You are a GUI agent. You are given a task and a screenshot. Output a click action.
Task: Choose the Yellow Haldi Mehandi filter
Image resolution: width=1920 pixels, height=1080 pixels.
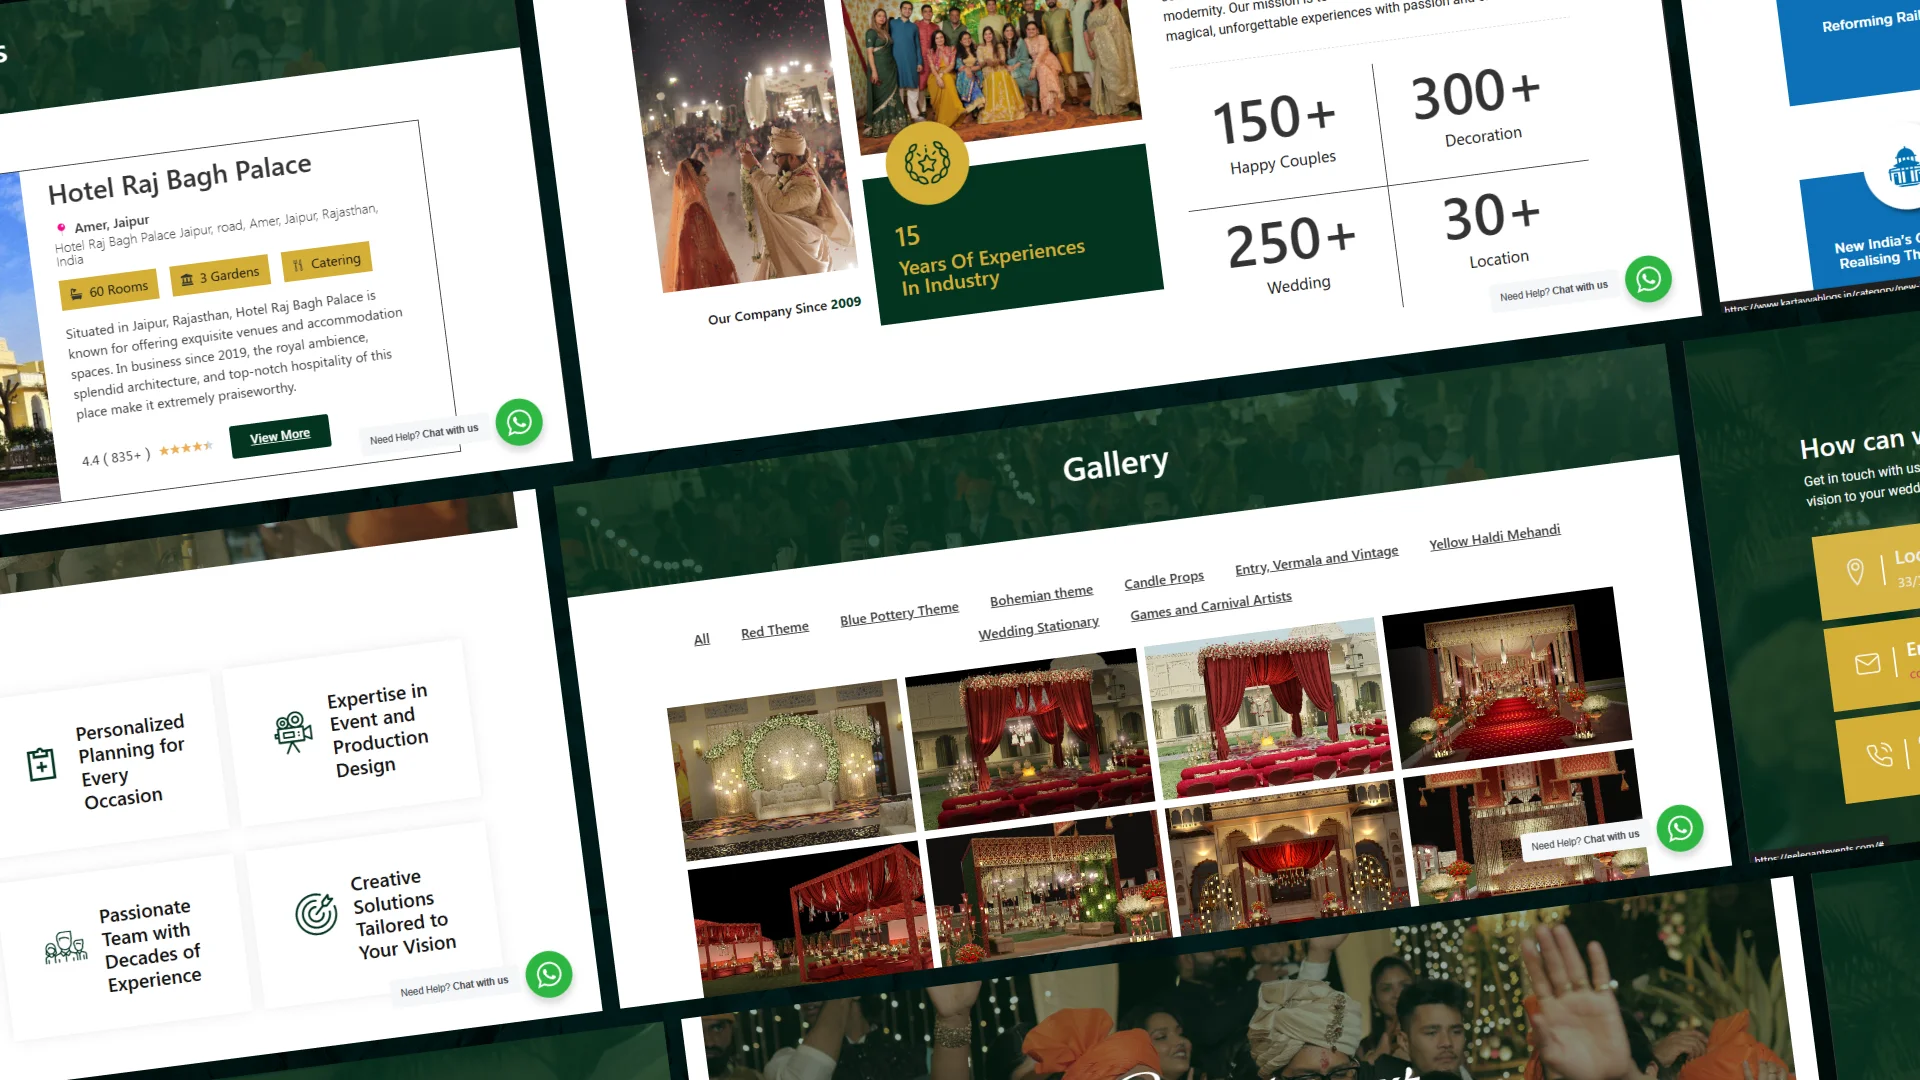point(1494,537)
